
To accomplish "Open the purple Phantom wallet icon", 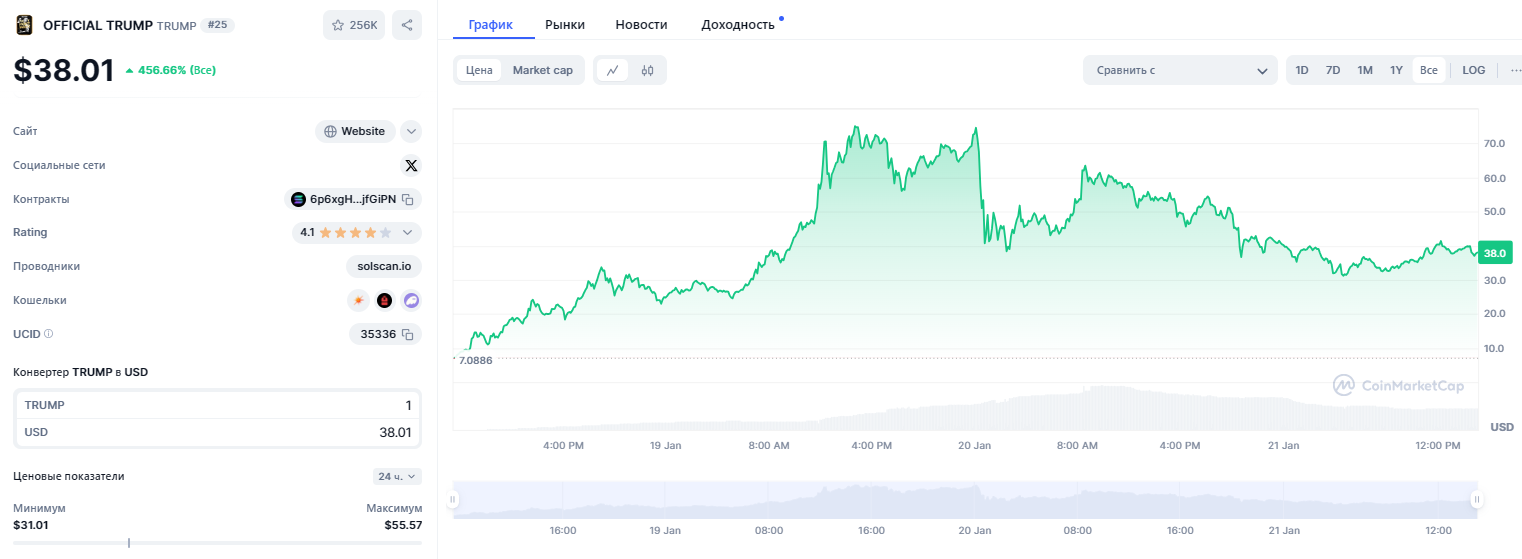I will click(411, 300).
